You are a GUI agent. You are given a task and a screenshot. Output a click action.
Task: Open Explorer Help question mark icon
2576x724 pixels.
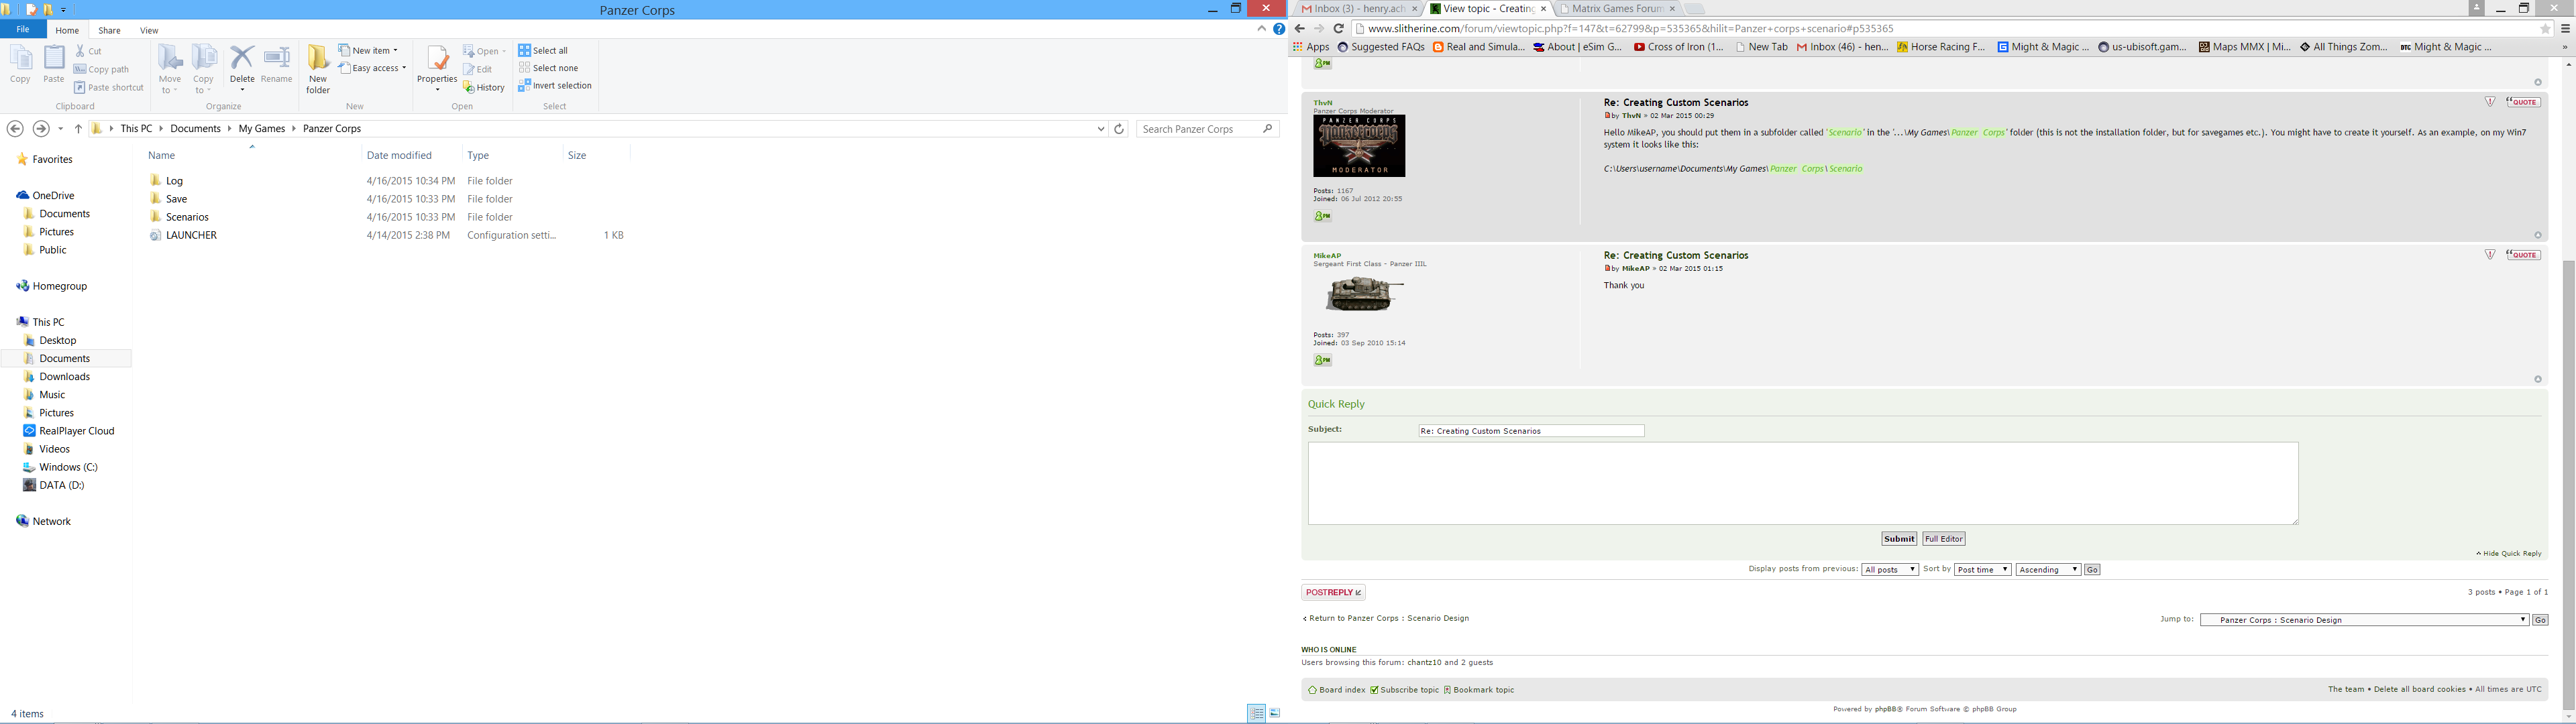point(1278,30)
